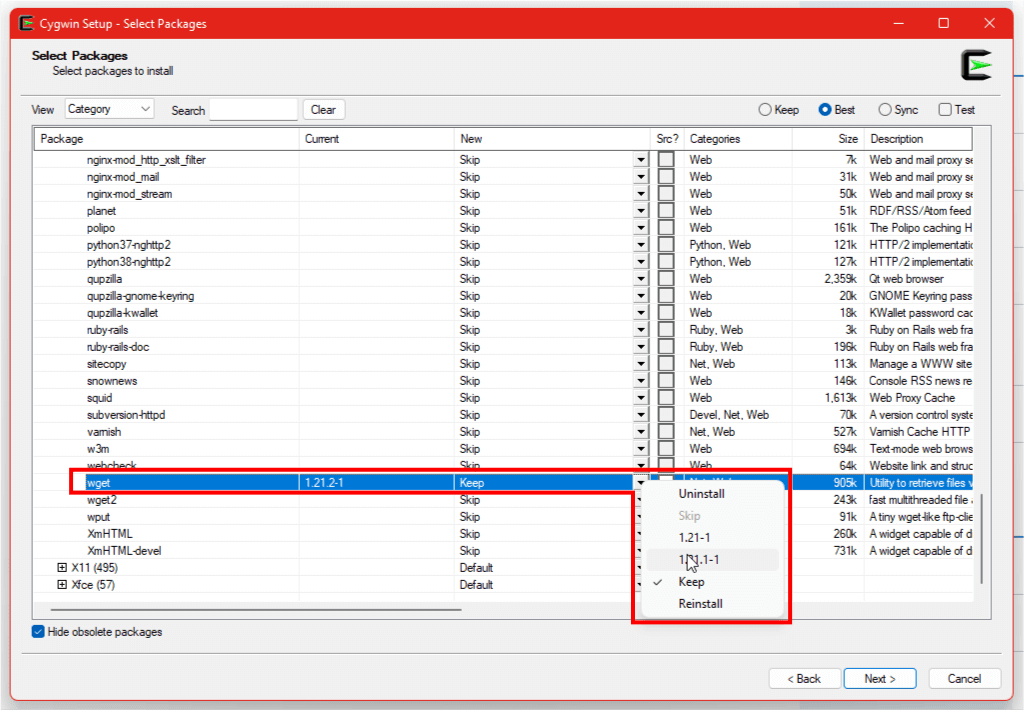Select the ruby-rails-doc package name
The height and width of the screenshot is (710, 1024).
pyautogui.click(x=118, y=347)
